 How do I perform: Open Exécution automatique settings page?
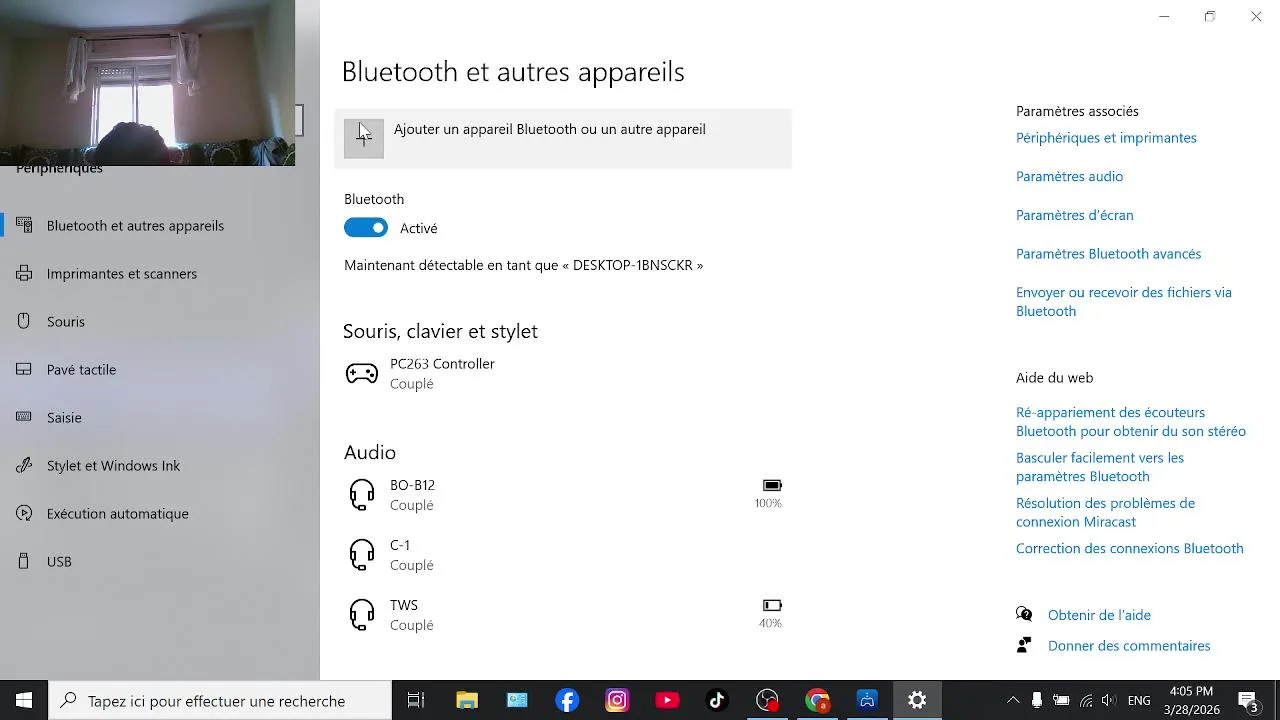pos(160,514)
